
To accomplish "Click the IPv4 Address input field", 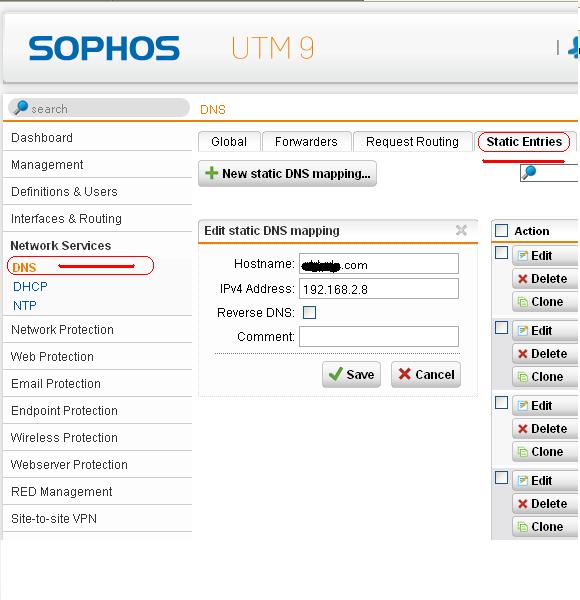I will tap(379, 289).
